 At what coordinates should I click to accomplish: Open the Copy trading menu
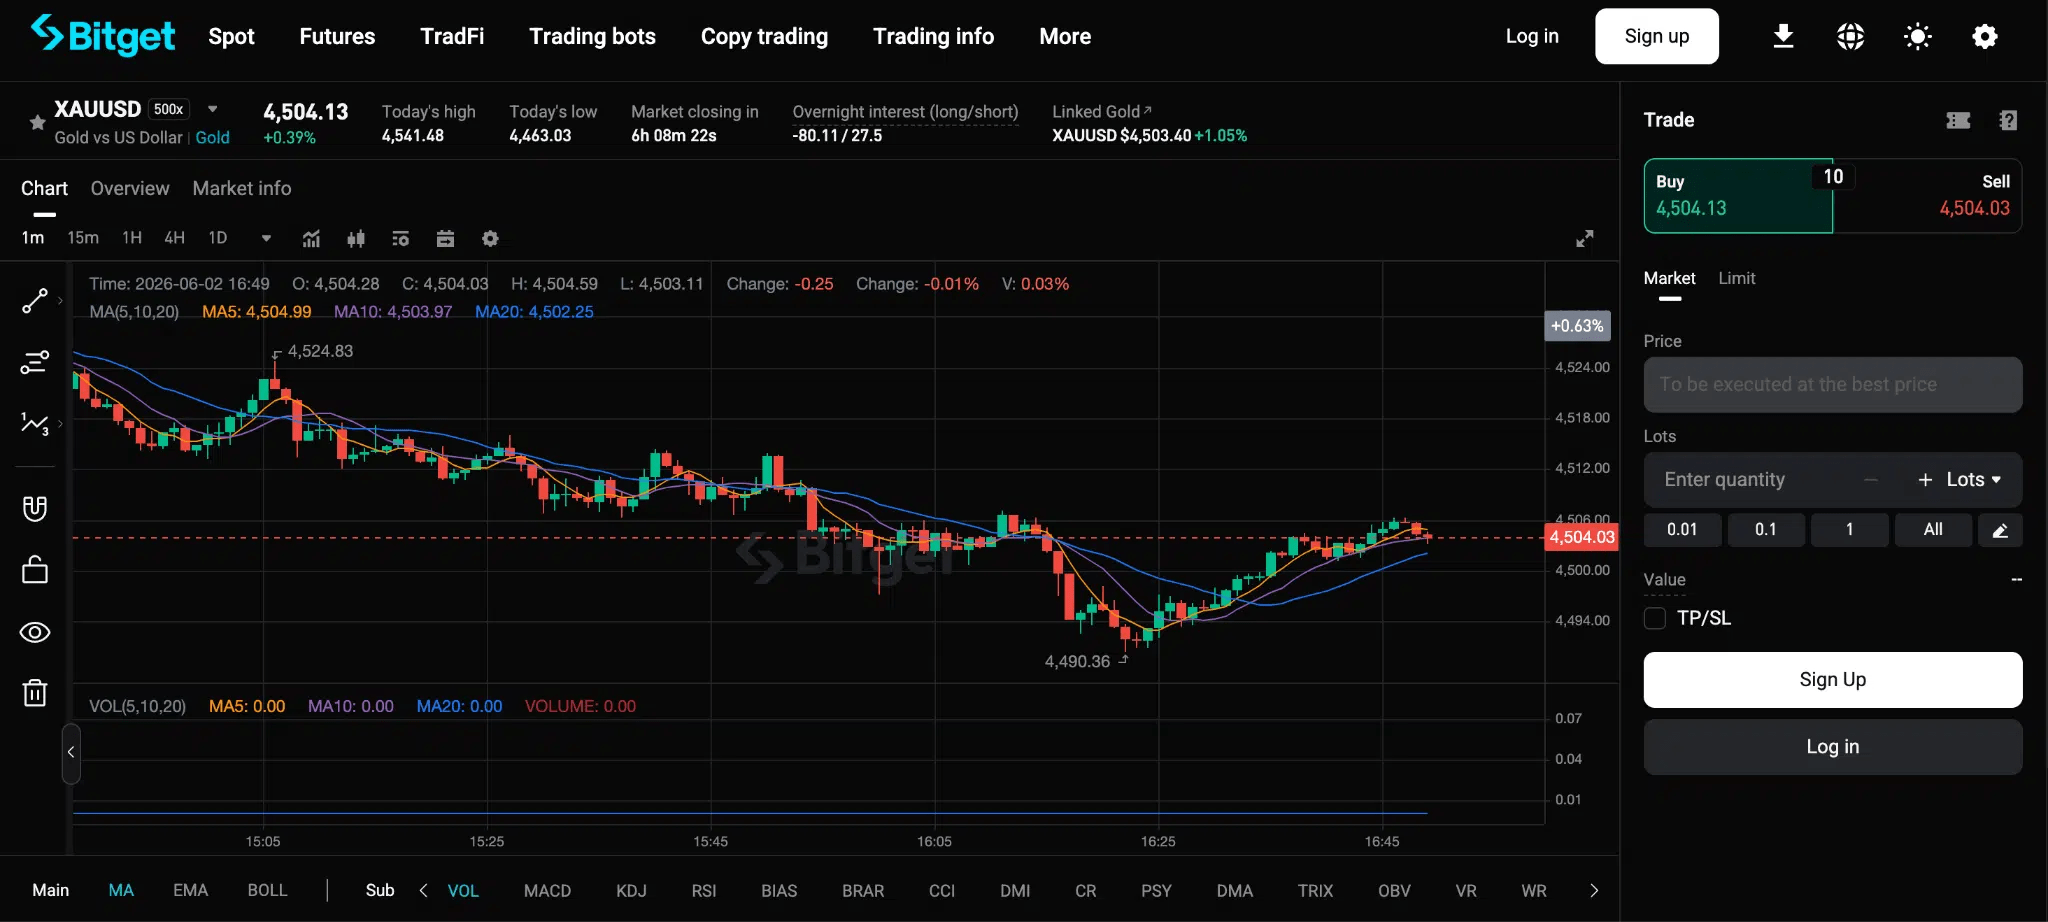(x=764, y=36)
